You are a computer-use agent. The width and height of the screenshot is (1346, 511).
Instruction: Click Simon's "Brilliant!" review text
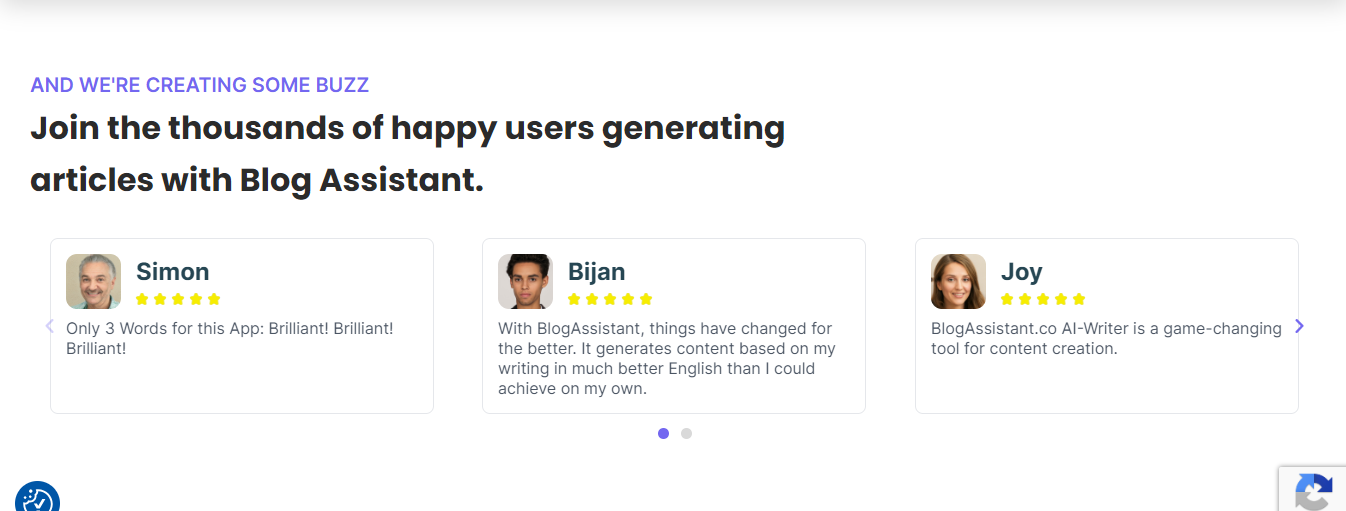coord(230,338)
